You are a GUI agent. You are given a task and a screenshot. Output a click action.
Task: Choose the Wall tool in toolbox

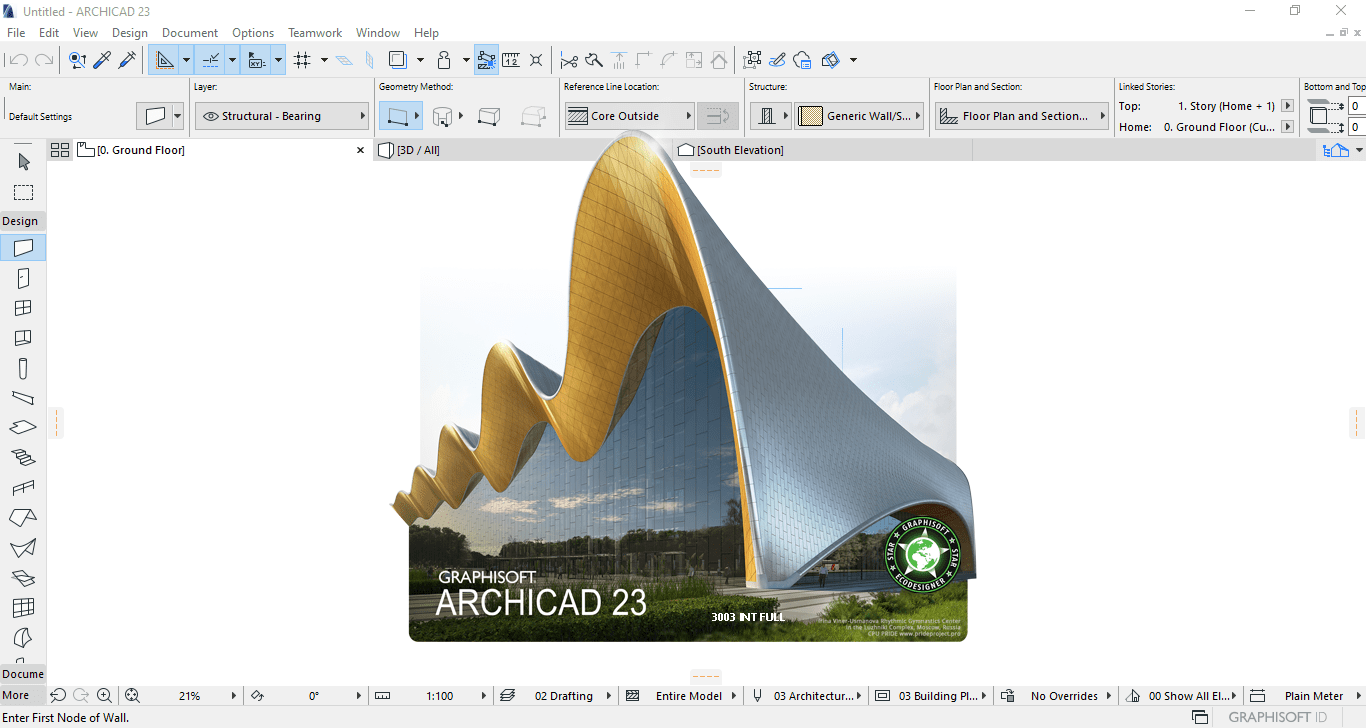24,247
